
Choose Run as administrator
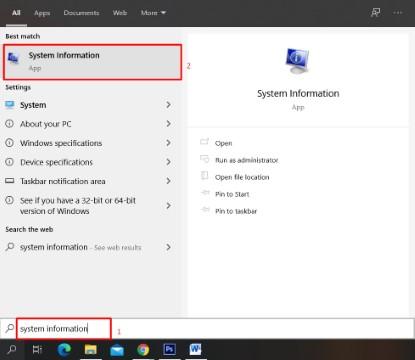(246, 160)
